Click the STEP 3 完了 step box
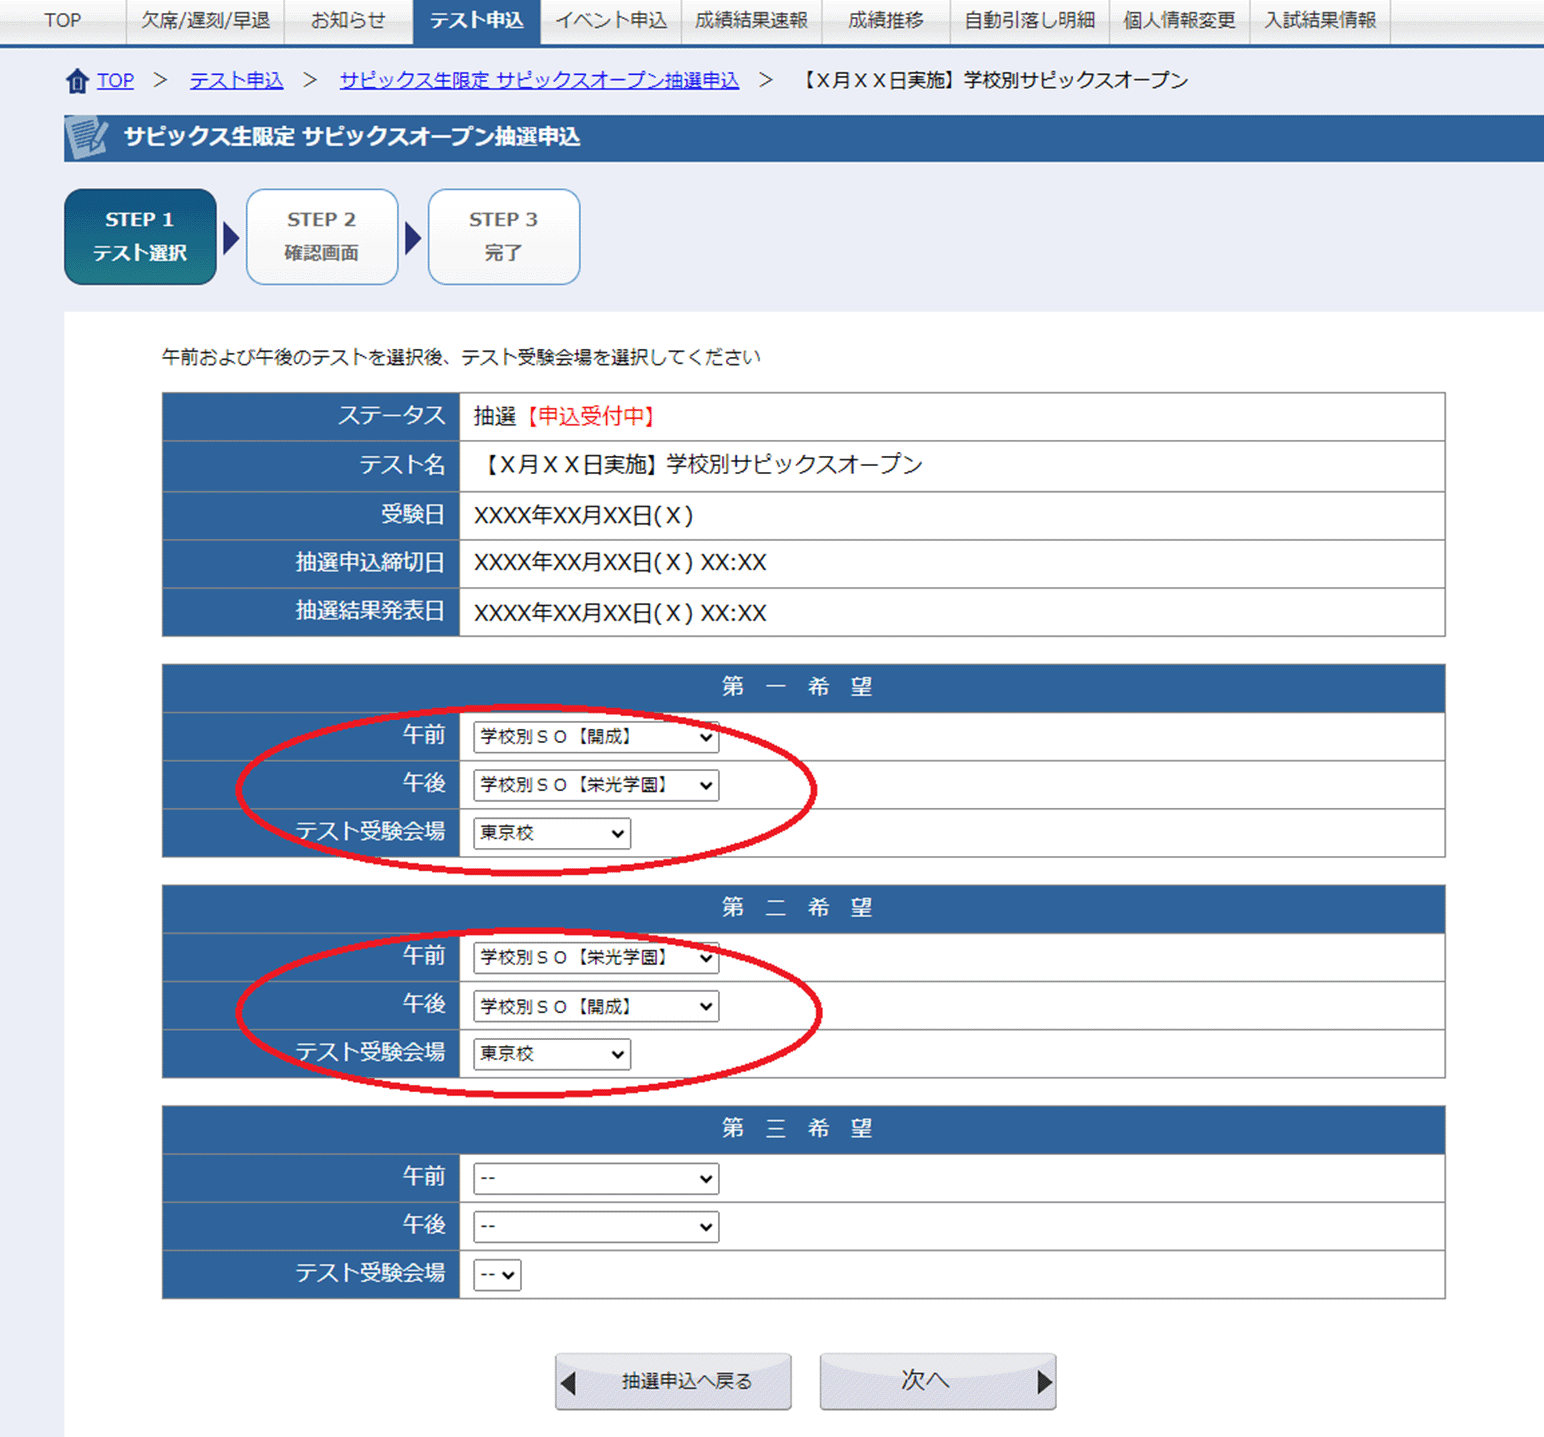 (504, 237)
